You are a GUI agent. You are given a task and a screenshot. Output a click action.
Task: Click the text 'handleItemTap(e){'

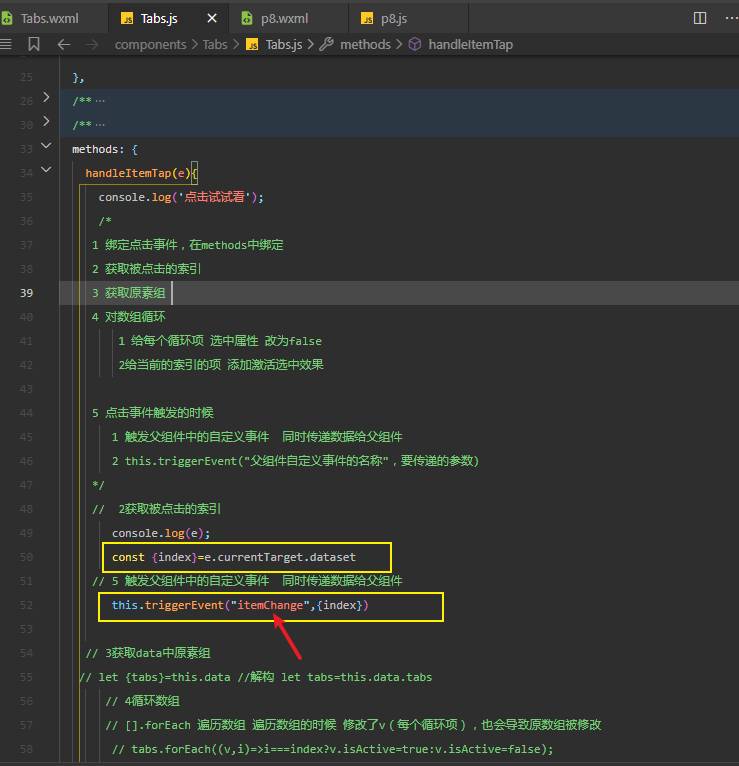(141, 173)
